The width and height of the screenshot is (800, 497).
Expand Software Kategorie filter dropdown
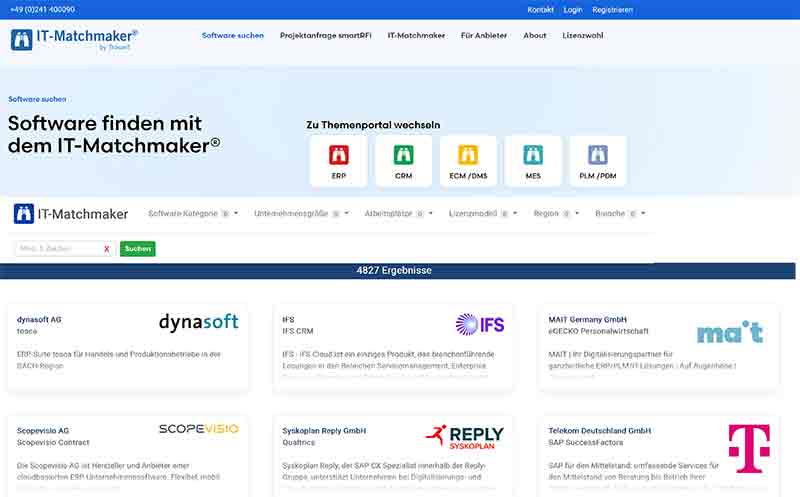tap(193, 213)
